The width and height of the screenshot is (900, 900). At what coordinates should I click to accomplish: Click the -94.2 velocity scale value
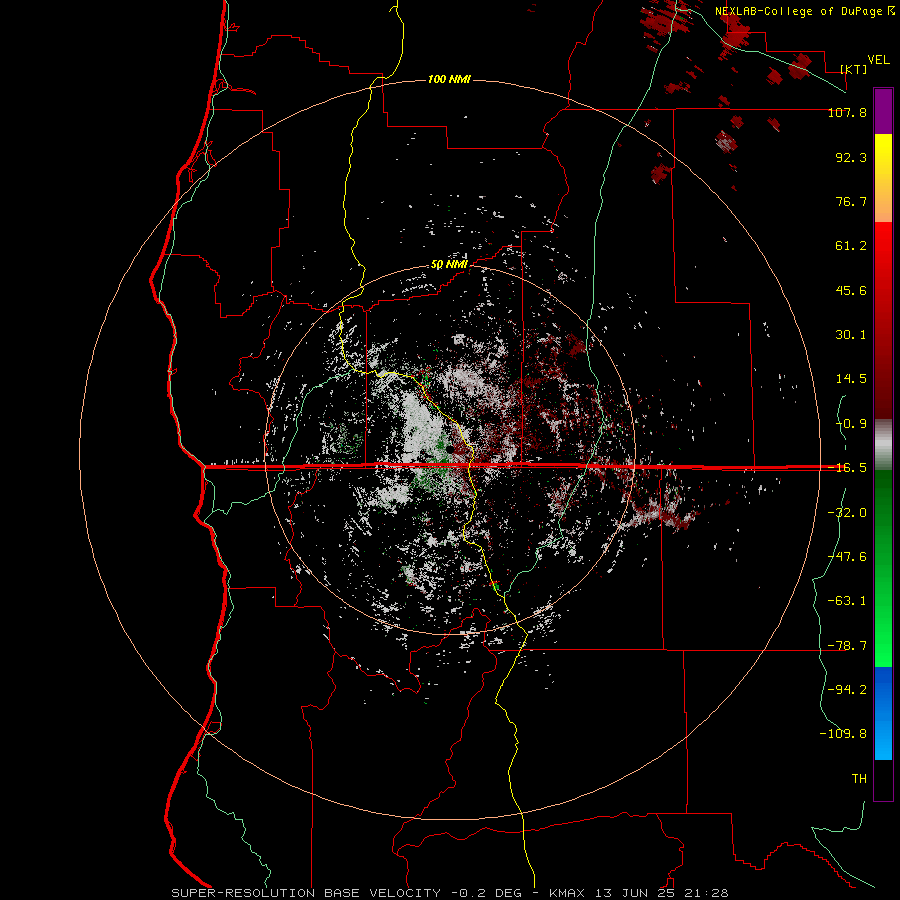click(x=847, y=690)
